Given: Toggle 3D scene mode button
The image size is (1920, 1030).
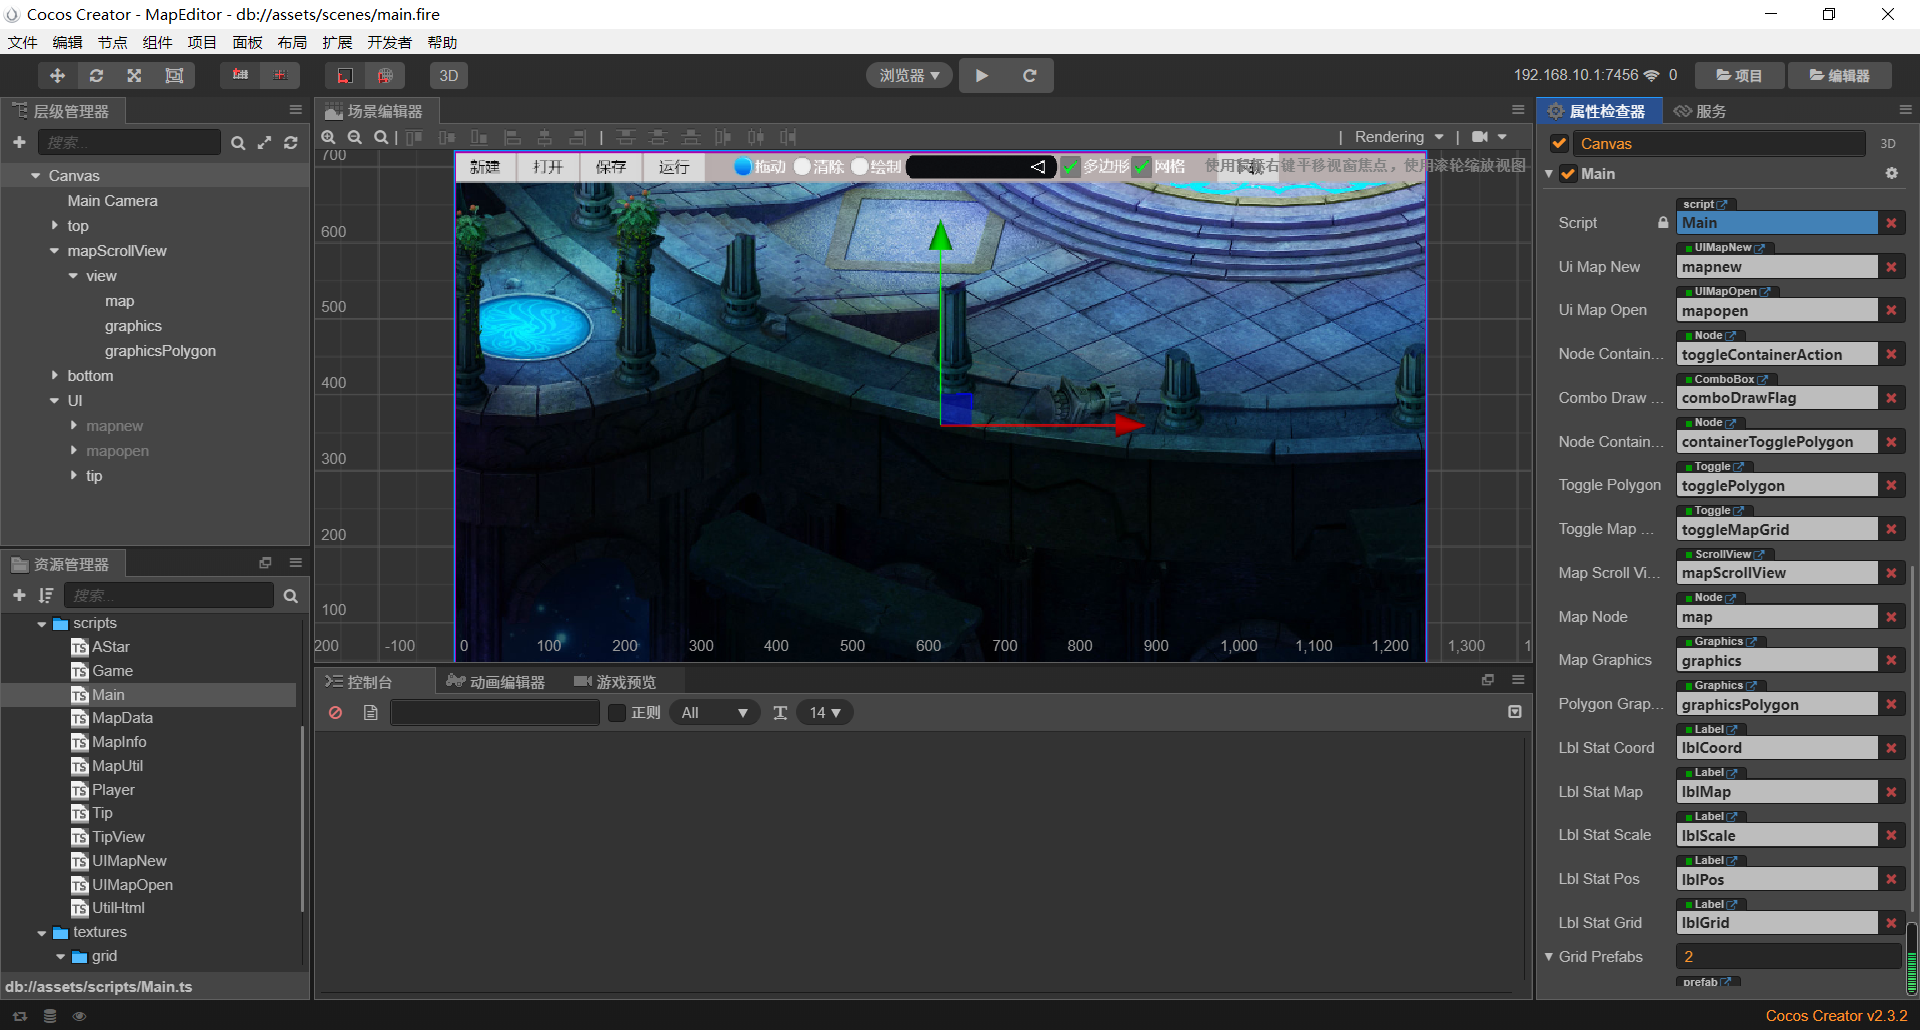Looking at the screenshot, I should [449, 76].
